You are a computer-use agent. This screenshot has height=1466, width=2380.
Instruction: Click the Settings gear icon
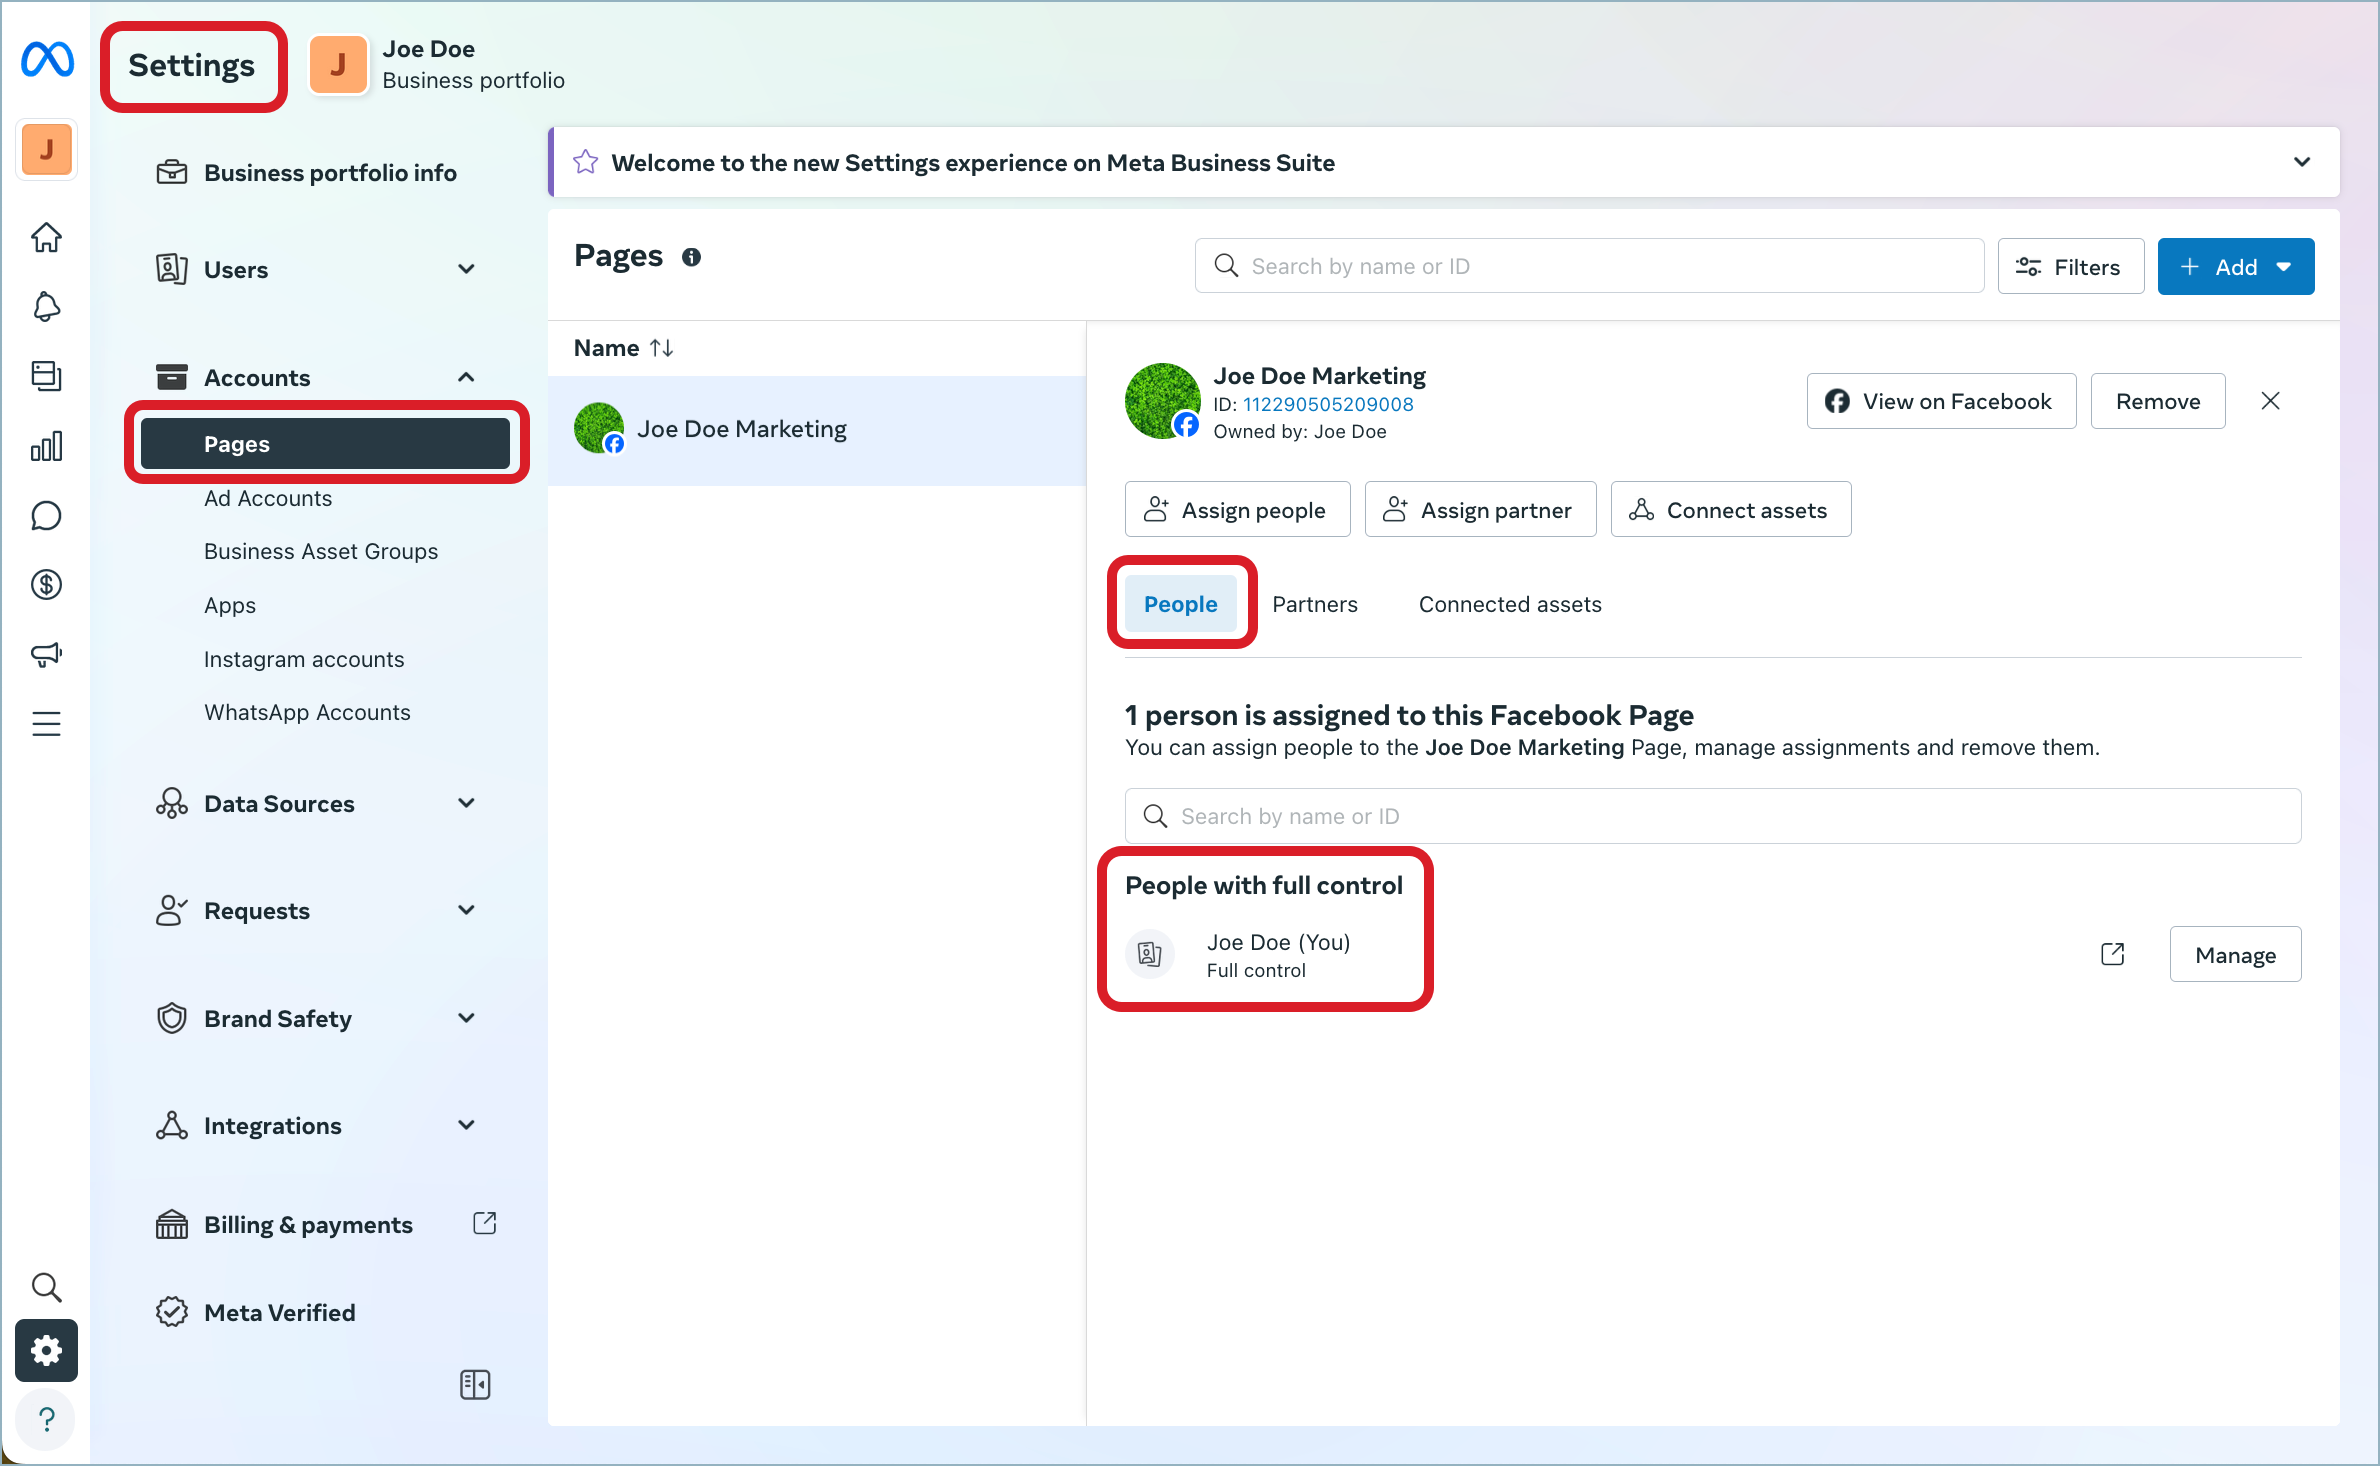46,1350
